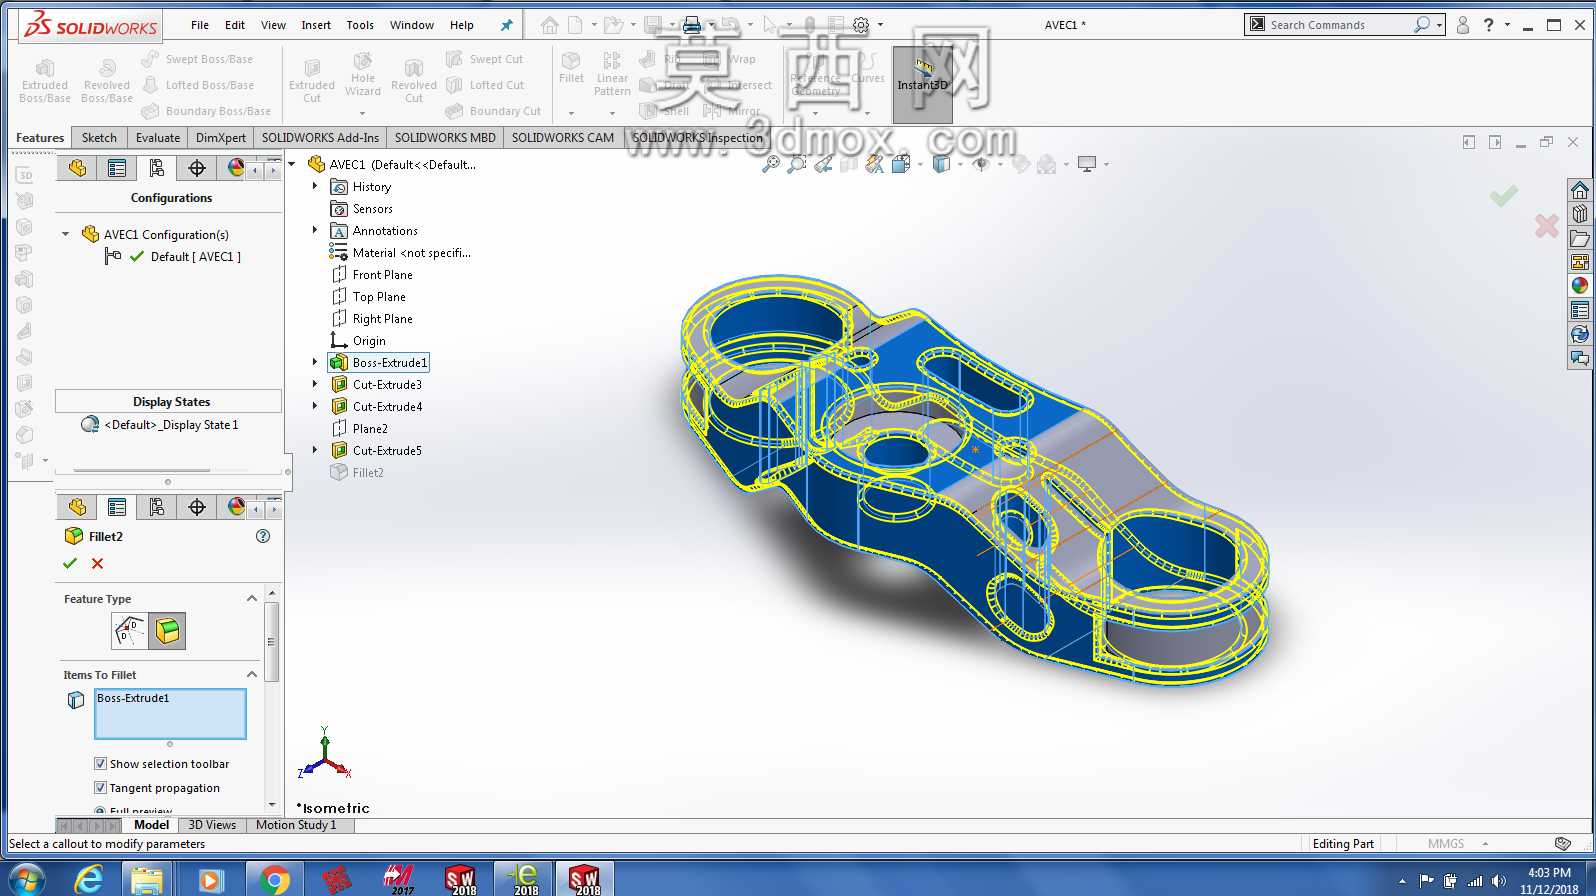1596x896 pixels.
Task: Open the Hole Wizard tool
Action: coord(363,76)
